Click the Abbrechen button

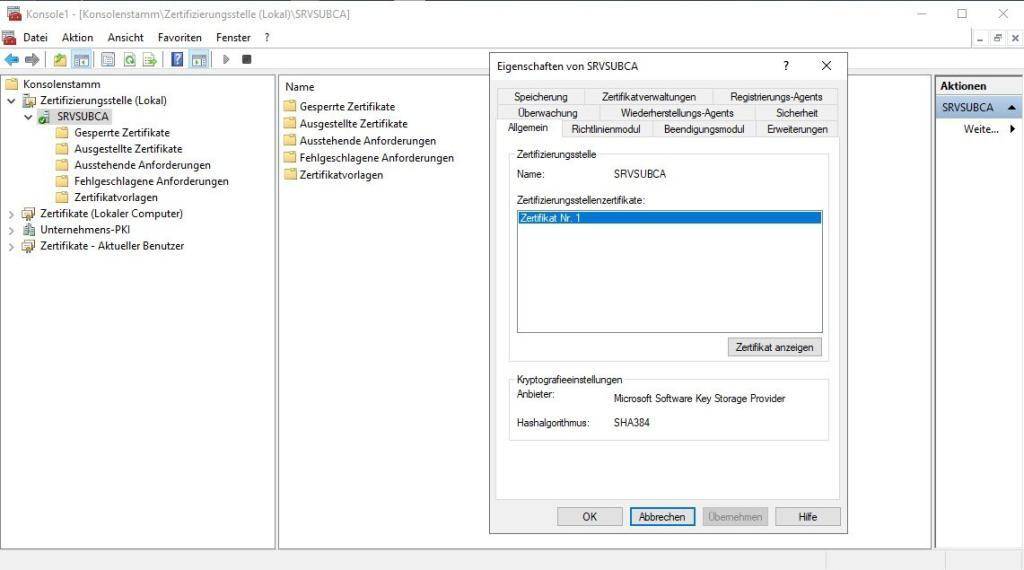[x=662, y=516]
